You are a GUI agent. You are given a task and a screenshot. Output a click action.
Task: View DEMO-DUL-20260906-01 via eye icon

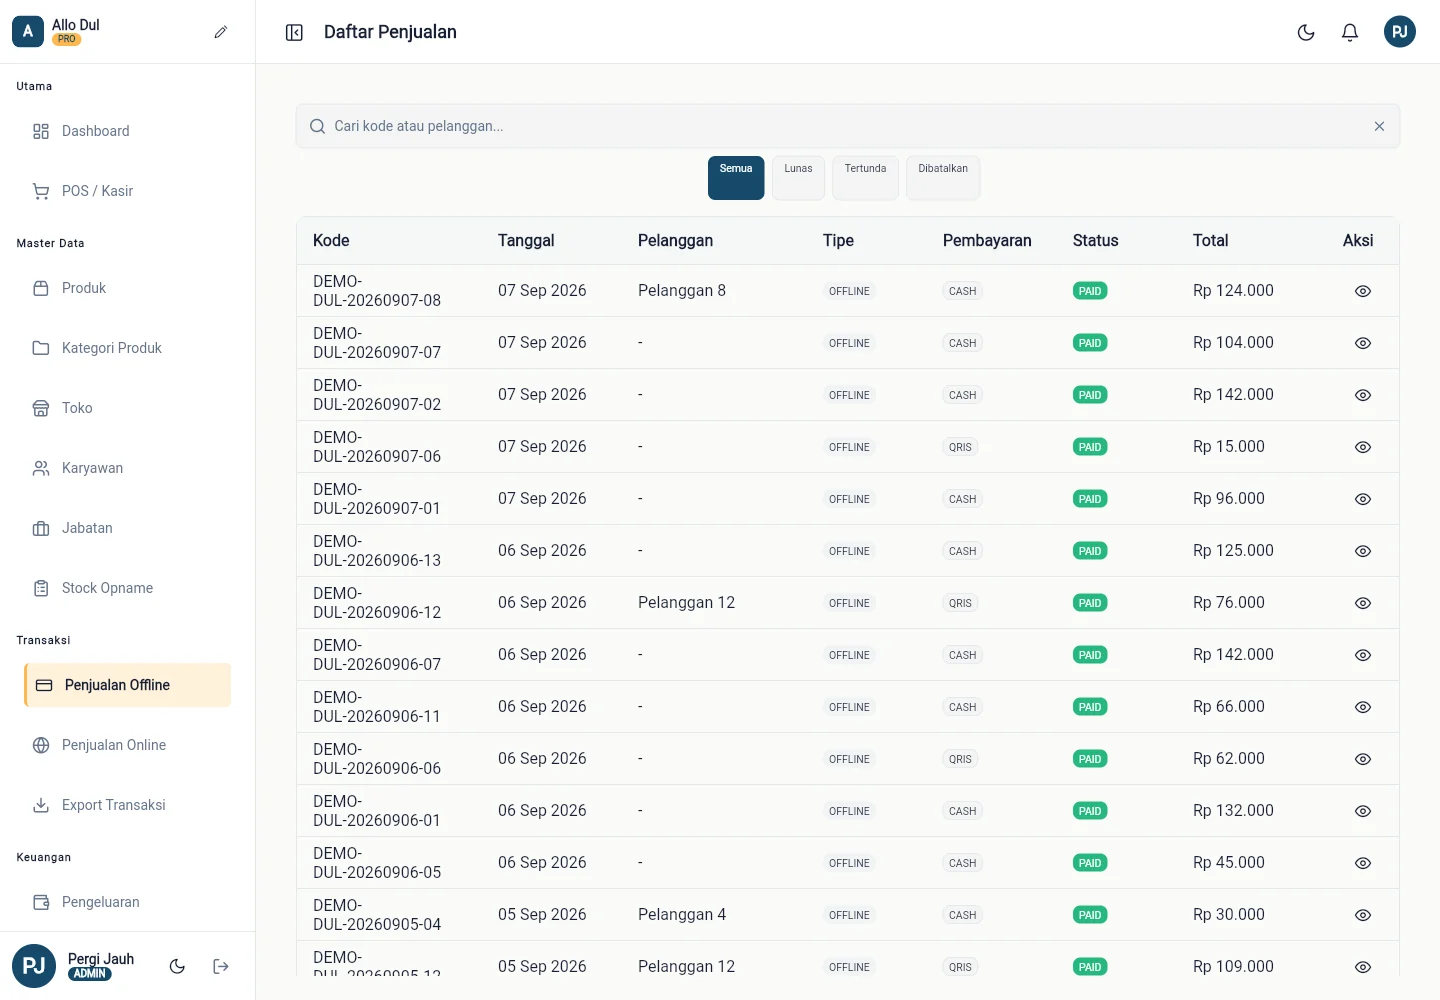[x=1362, y=811]
